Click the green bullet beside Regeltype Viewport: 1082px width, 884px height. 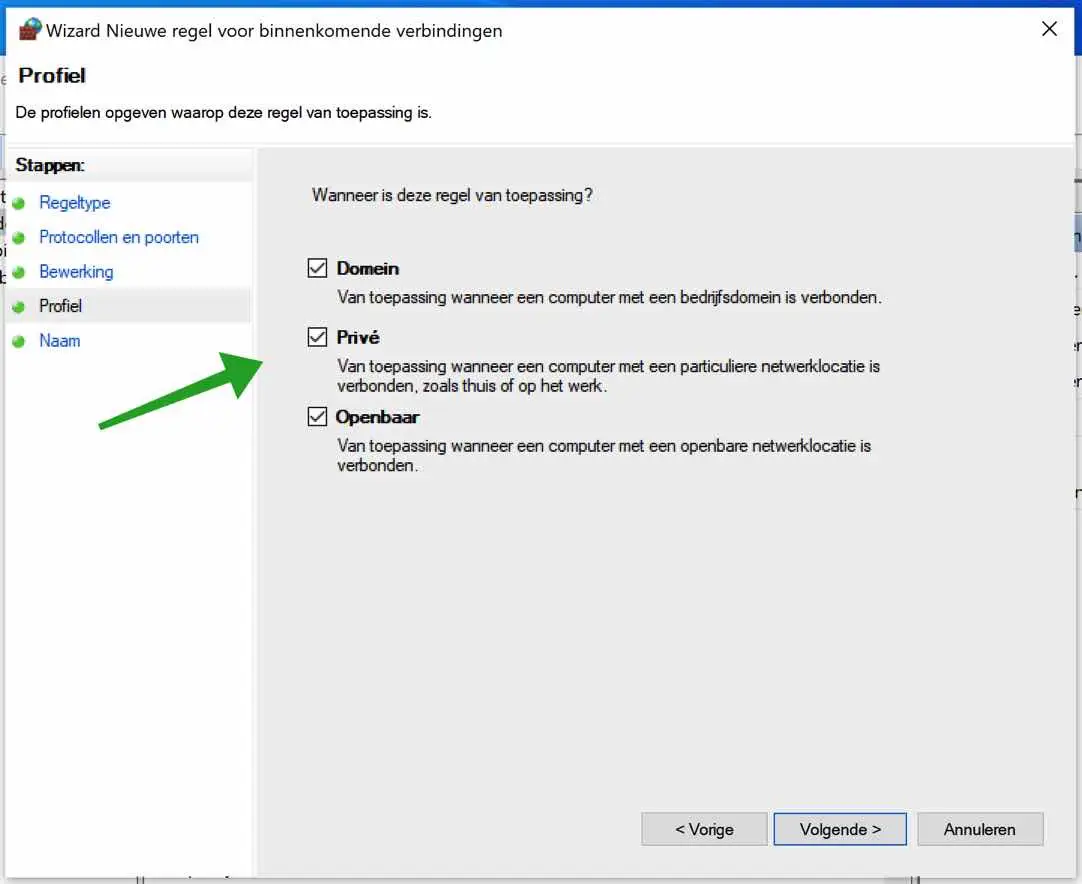click(19, 203)
